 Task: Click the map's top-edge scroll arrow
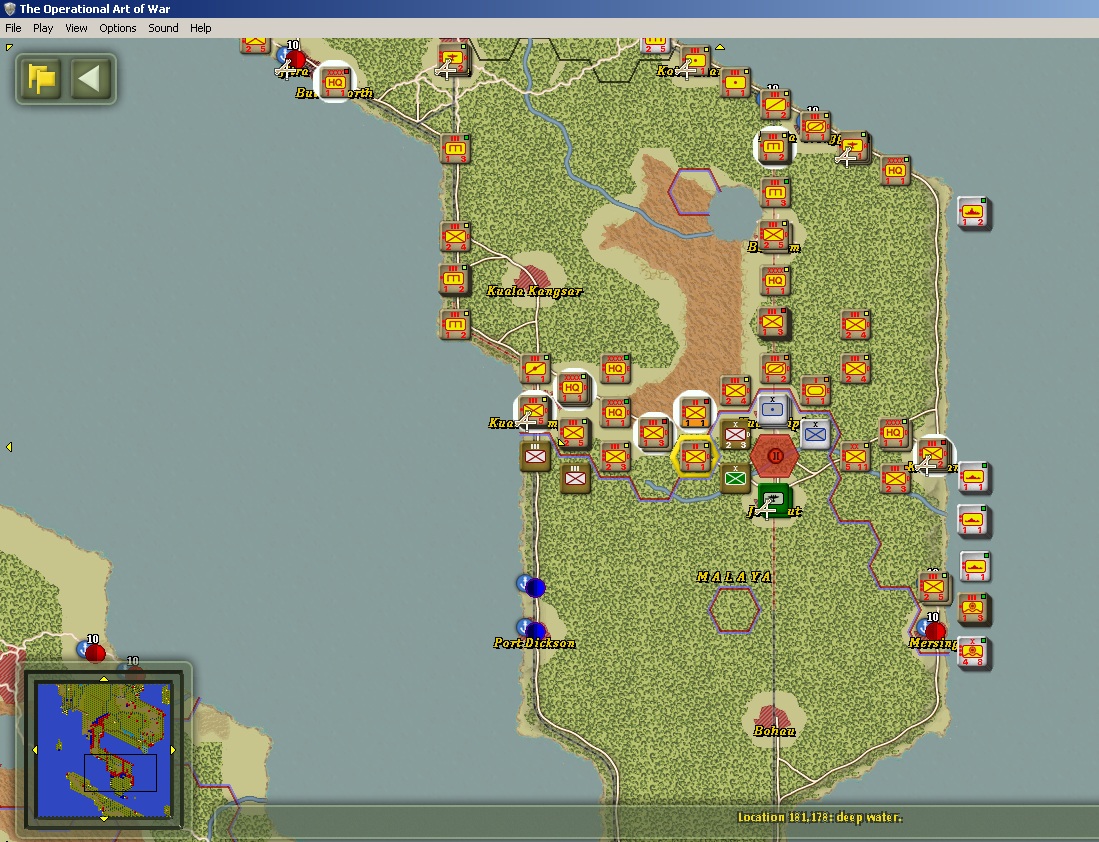pyautogui.click(x=720, y=48)
